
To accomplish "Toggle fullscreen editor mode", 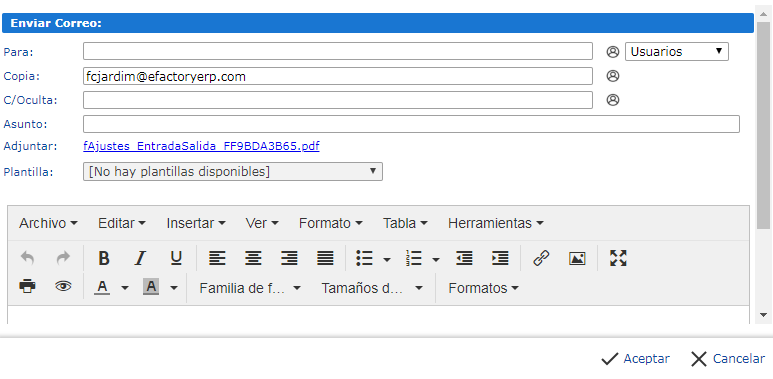I will (618, 258).
